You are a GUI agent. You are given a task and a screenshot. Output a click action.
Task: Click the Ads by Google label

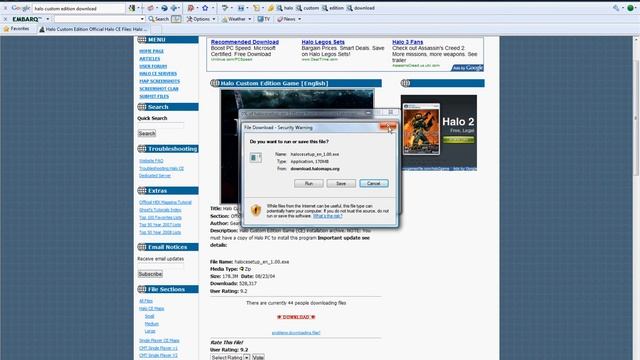468,68
